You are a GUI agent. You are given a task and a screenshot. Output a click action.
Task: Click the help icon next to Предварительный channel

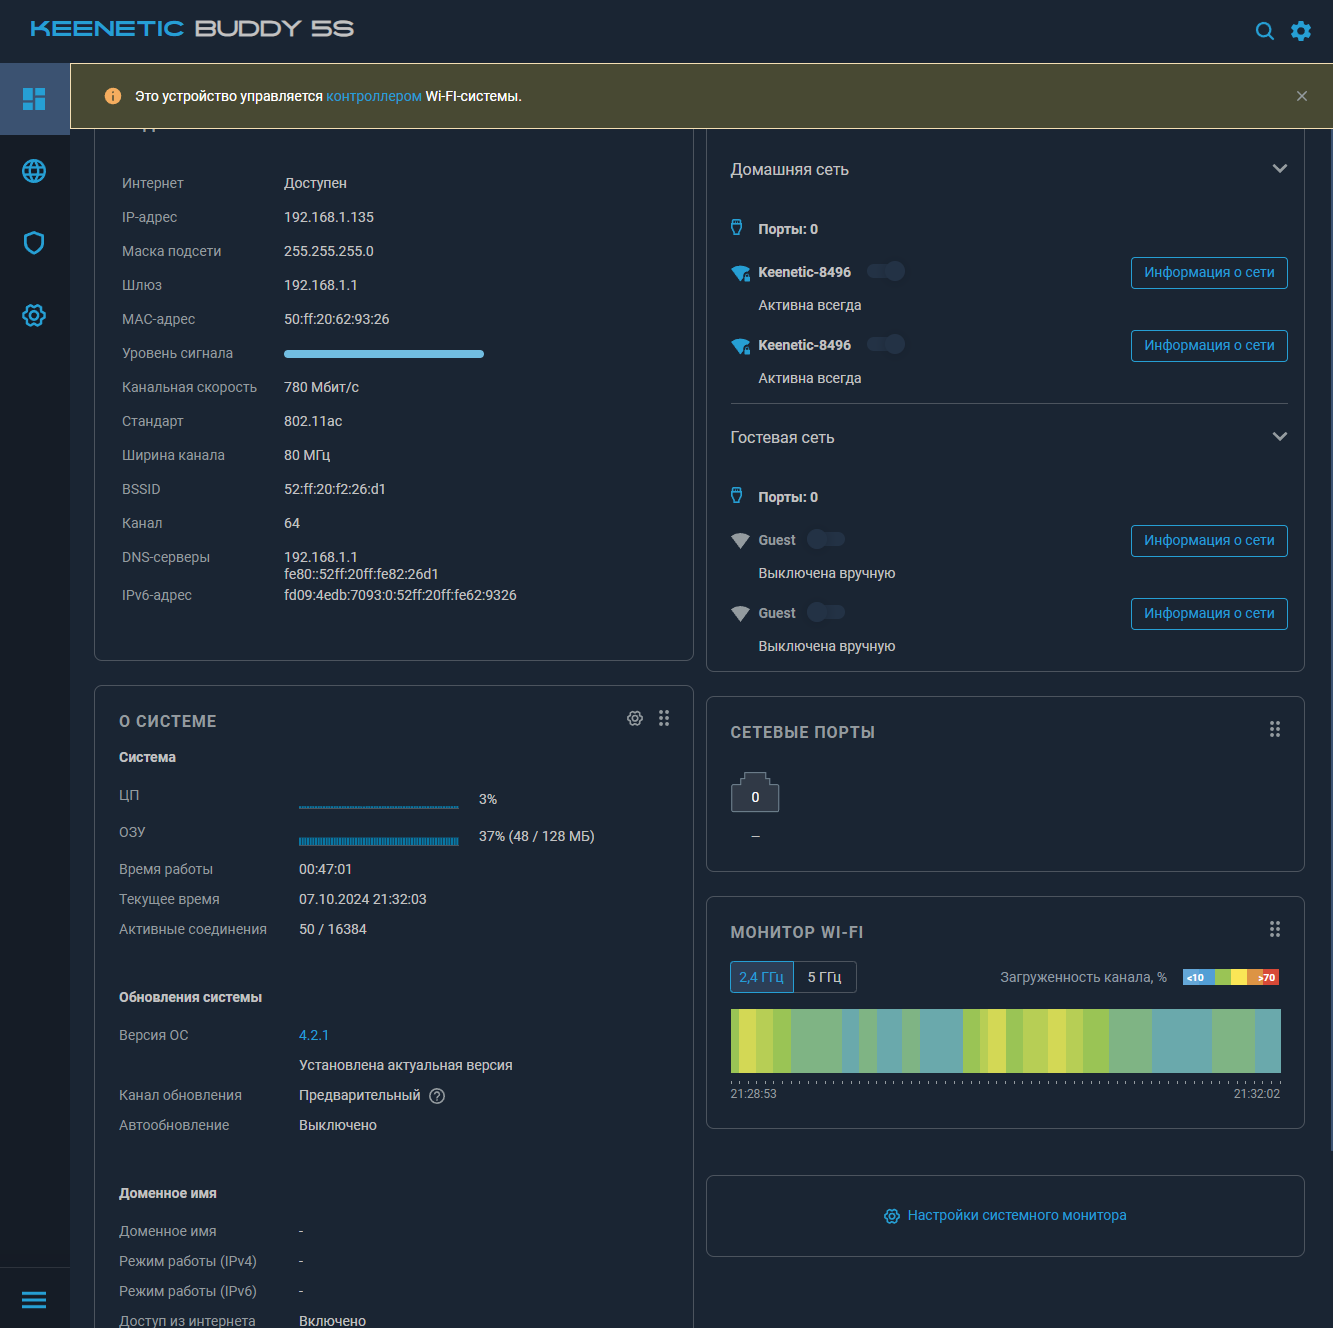436,1095
